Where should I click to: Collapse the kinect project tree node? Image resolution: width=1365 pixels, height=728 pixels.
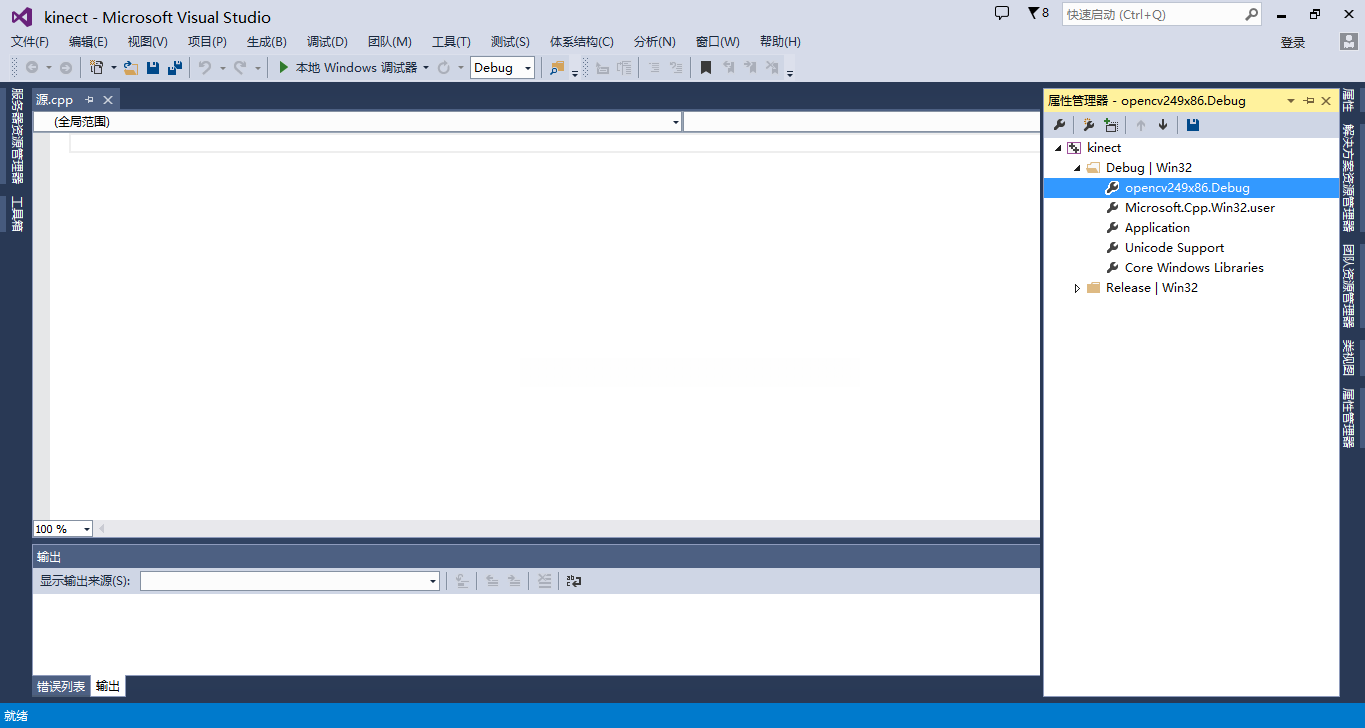click(1059, 148)
